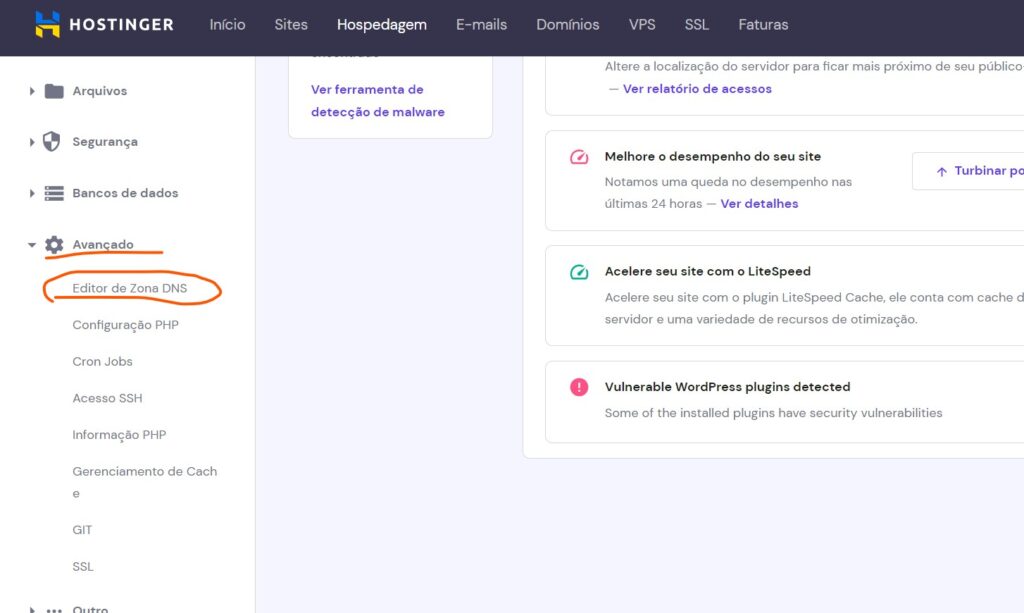Image resolution: width=1024 pixels, height=613 pixels.
Task: Click the Avançado gear icon
Action: tap(54, 245)
